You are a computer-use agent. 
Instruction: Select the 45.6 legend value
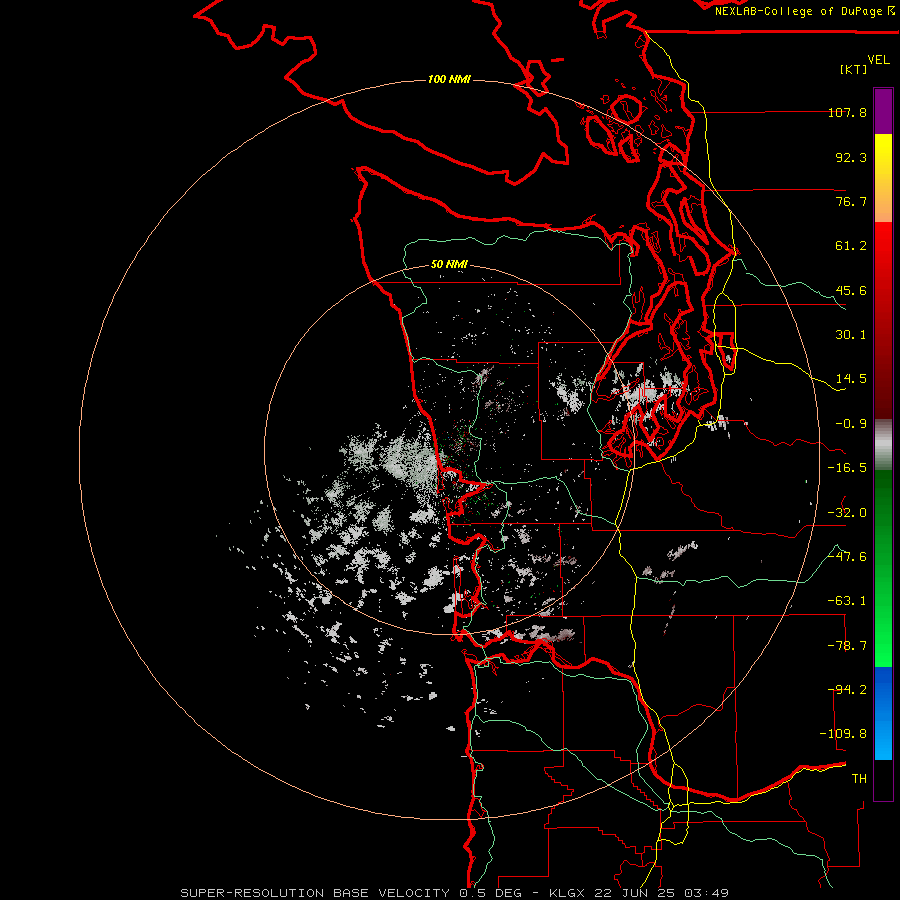click(x=851, y=290)
